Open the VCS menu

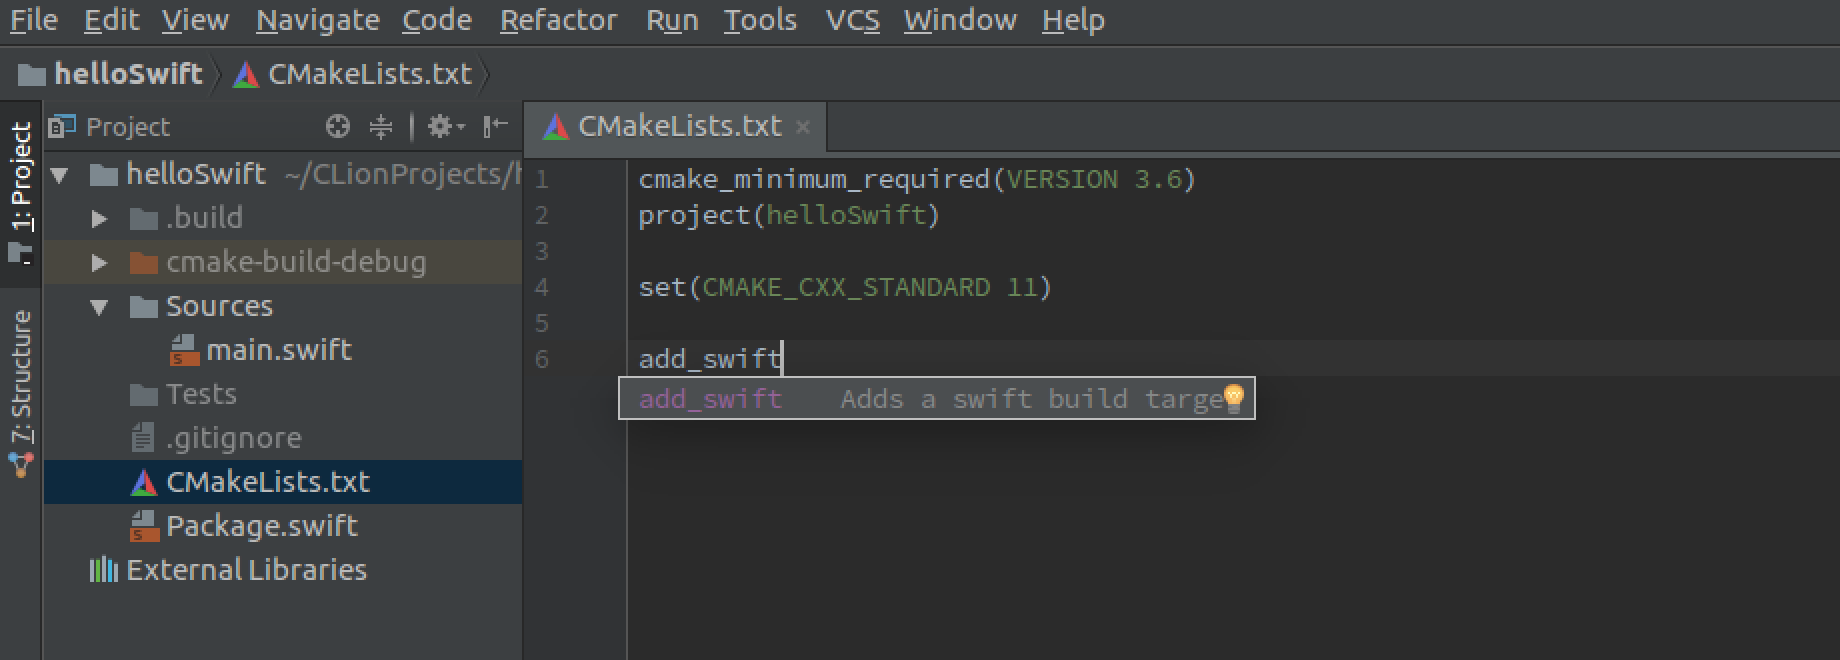853,20
